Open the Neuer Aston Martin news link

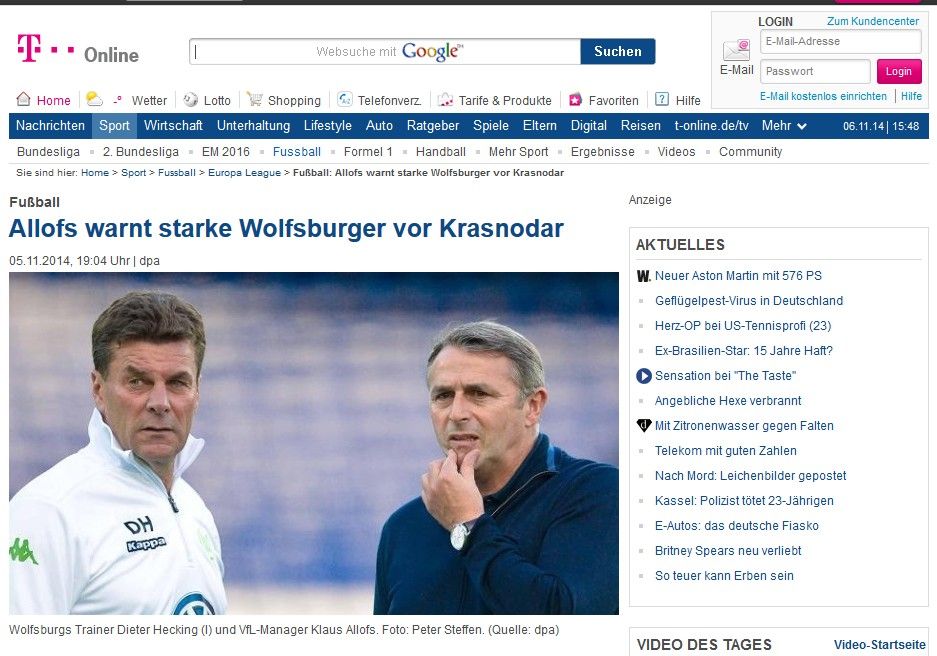click(x=738, y=275)
